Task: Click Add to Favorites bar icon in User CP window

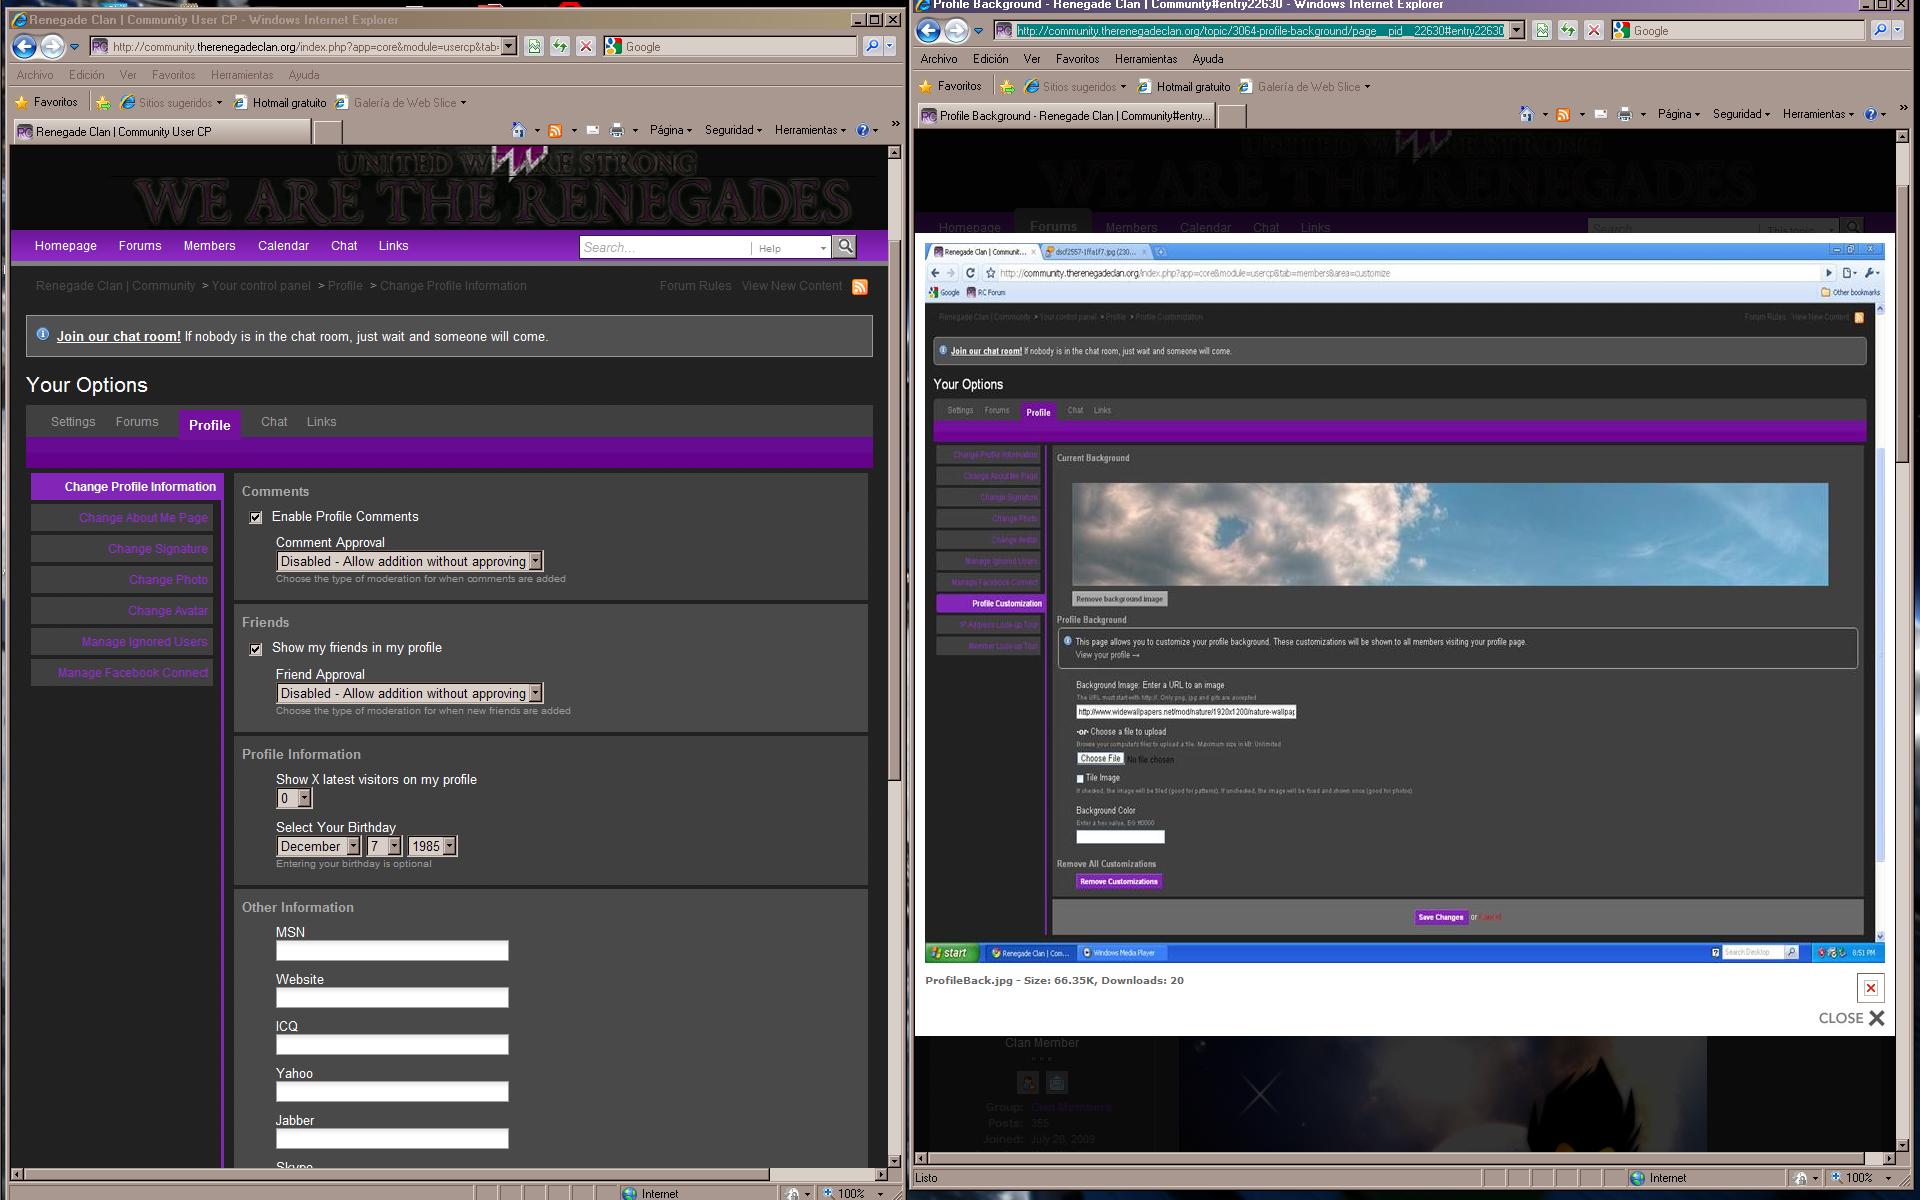Action: [x=103, y=102]
